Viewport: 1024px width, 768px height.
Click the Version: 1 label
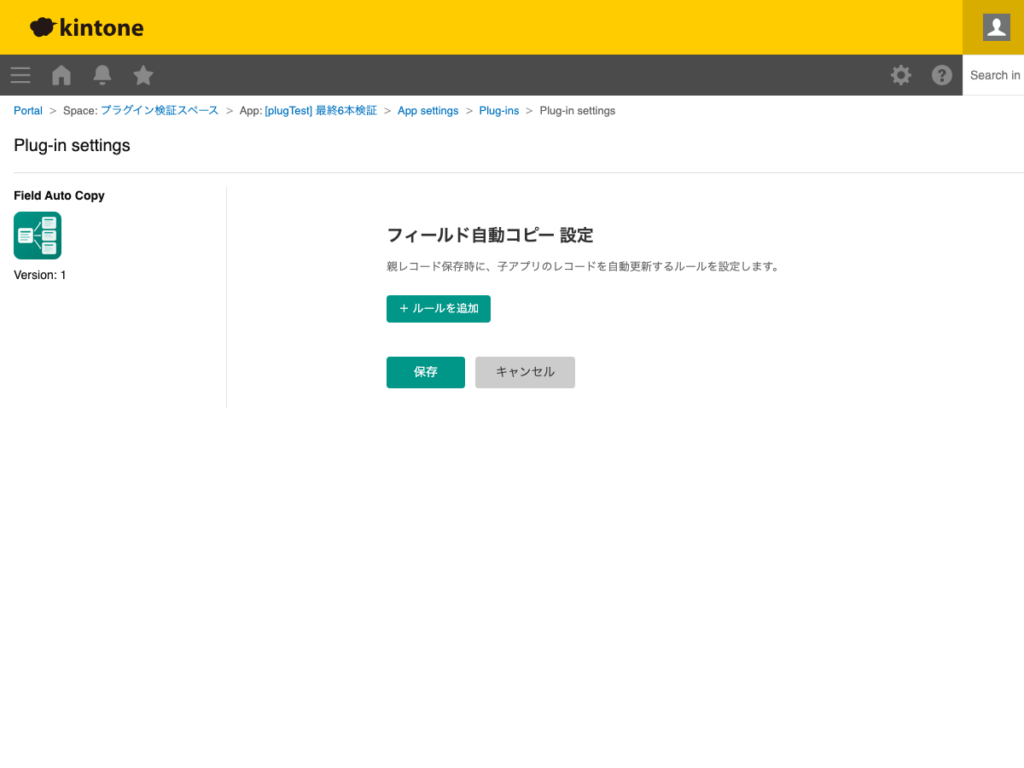[39, 274]
